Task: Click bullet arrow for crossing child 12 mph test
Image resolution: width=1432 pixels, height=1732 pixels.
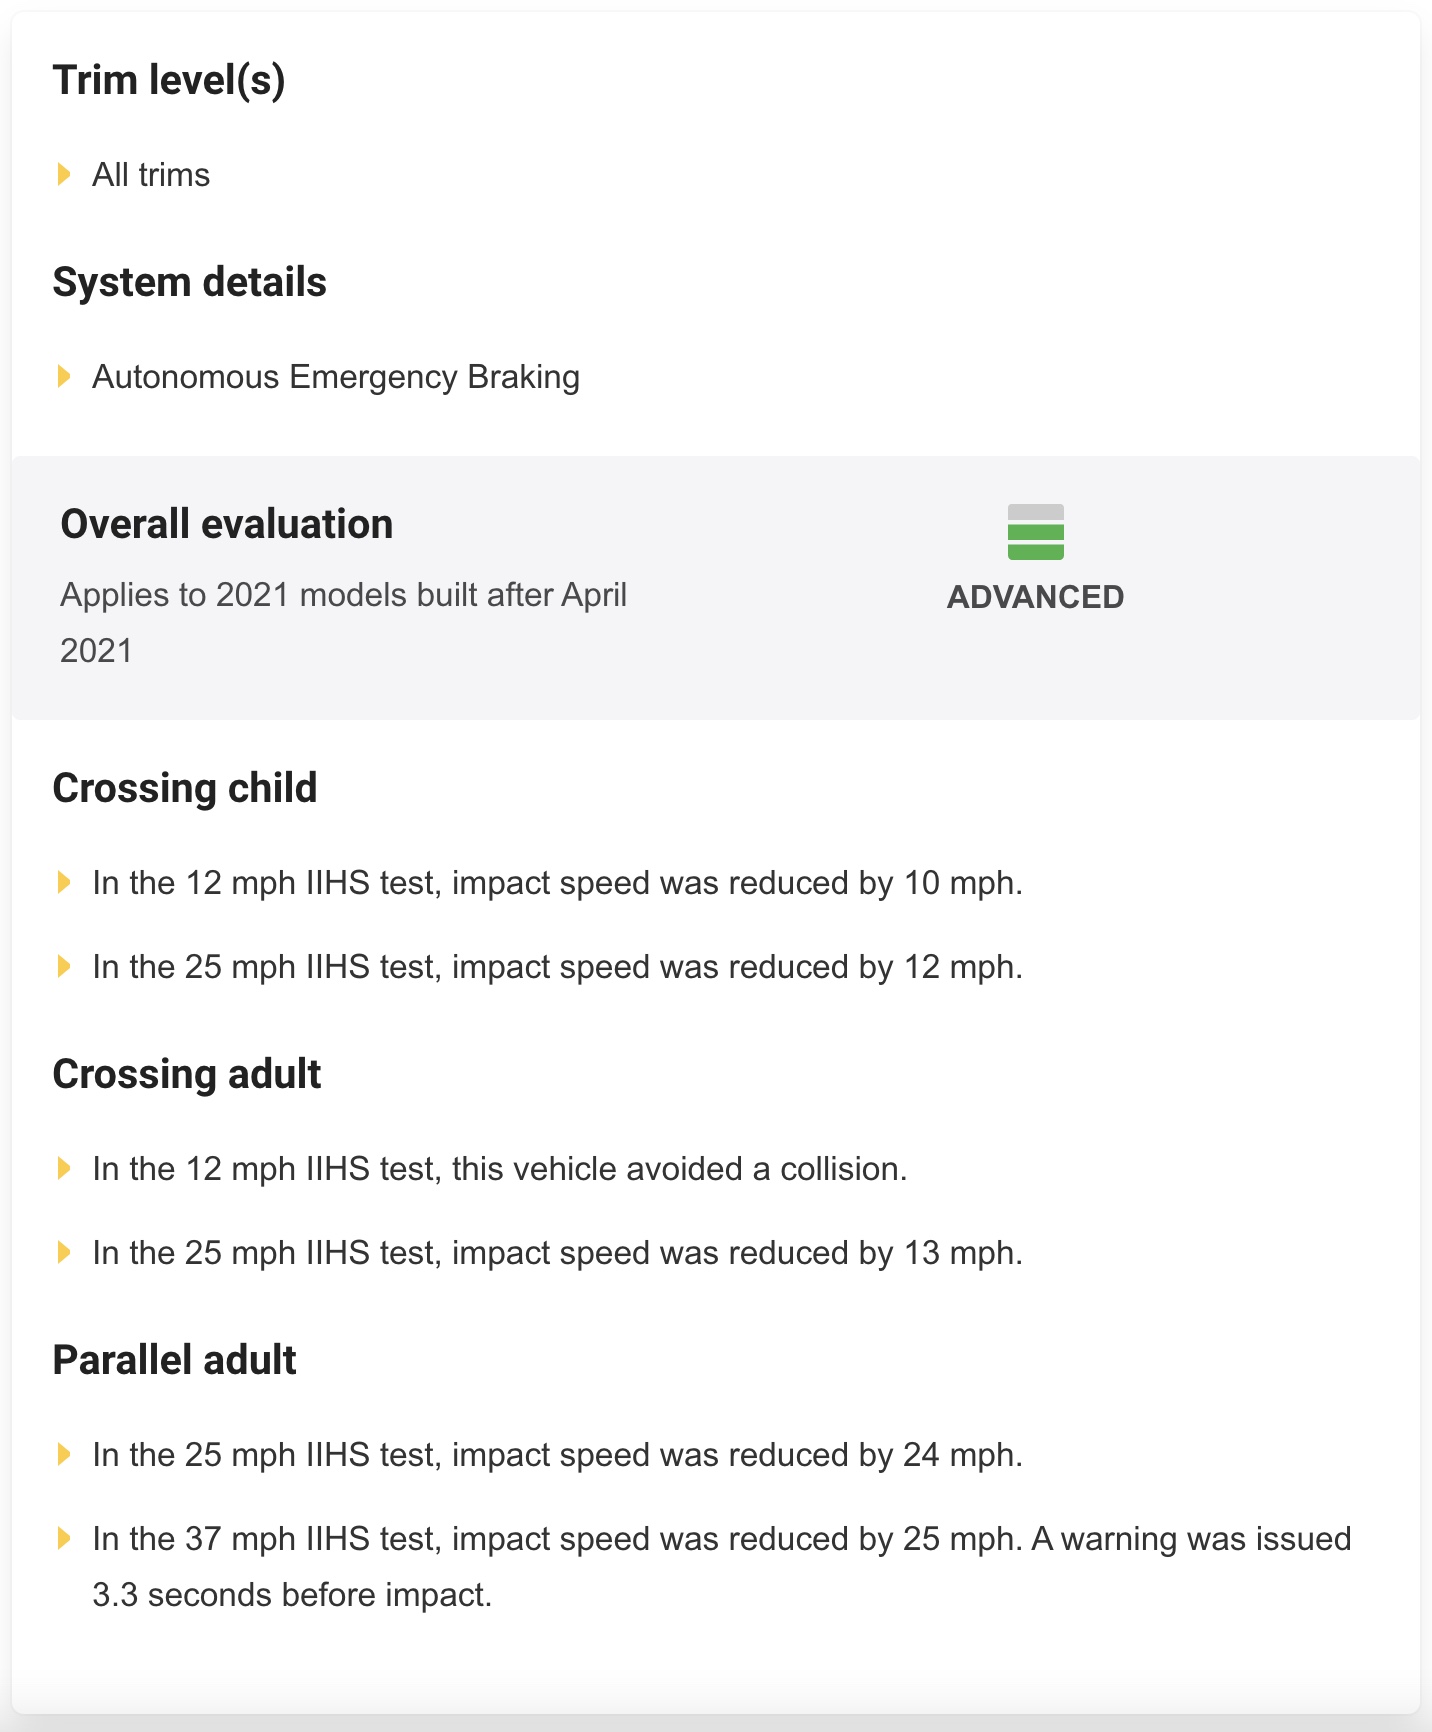Action: pos(64,883)
